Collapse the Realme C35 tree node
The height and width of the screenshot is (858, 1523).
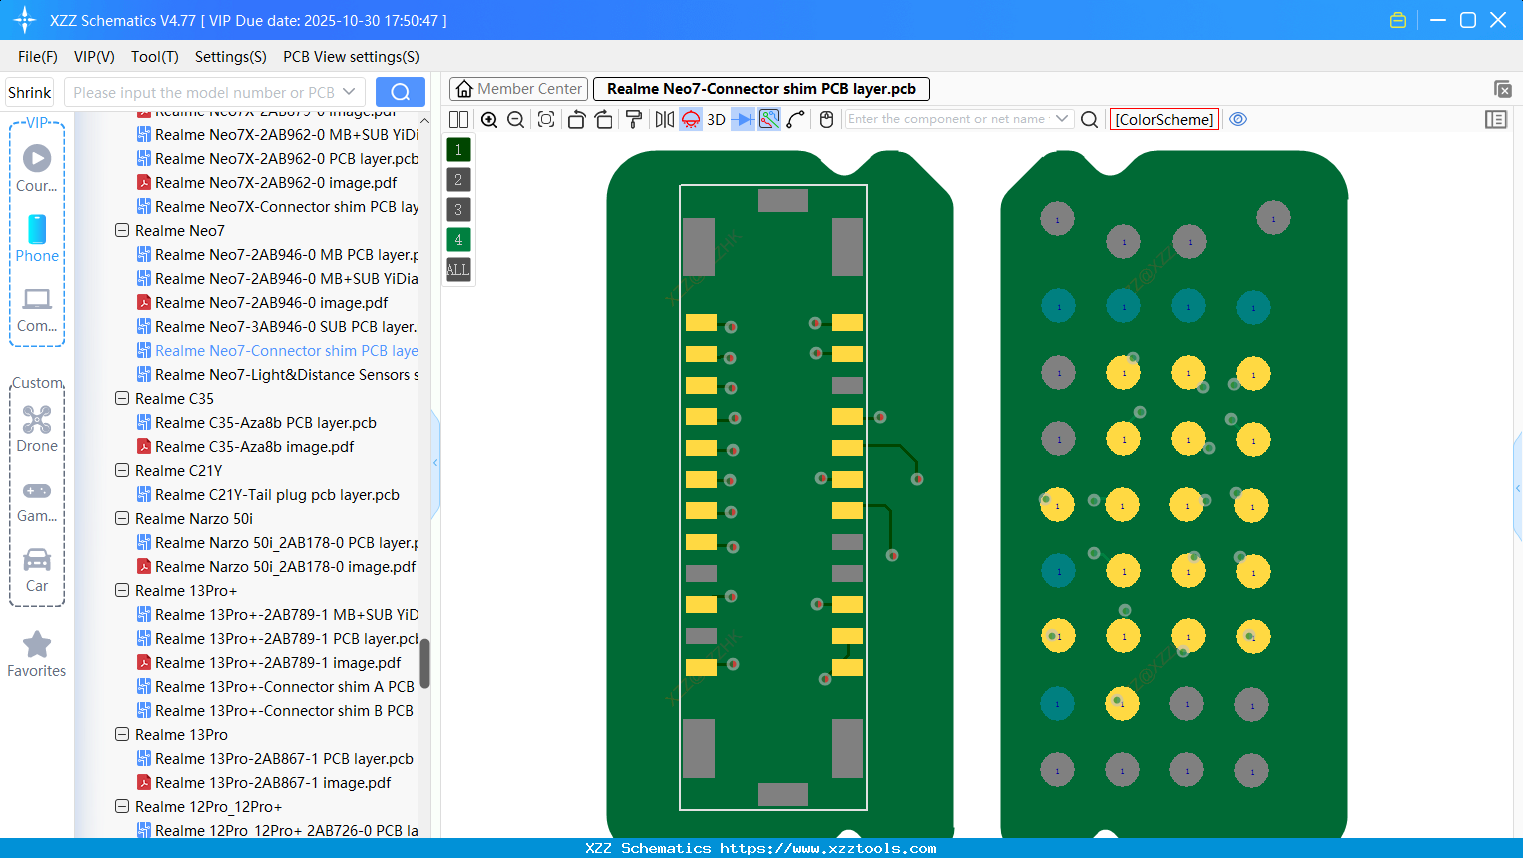coord(122,399)
